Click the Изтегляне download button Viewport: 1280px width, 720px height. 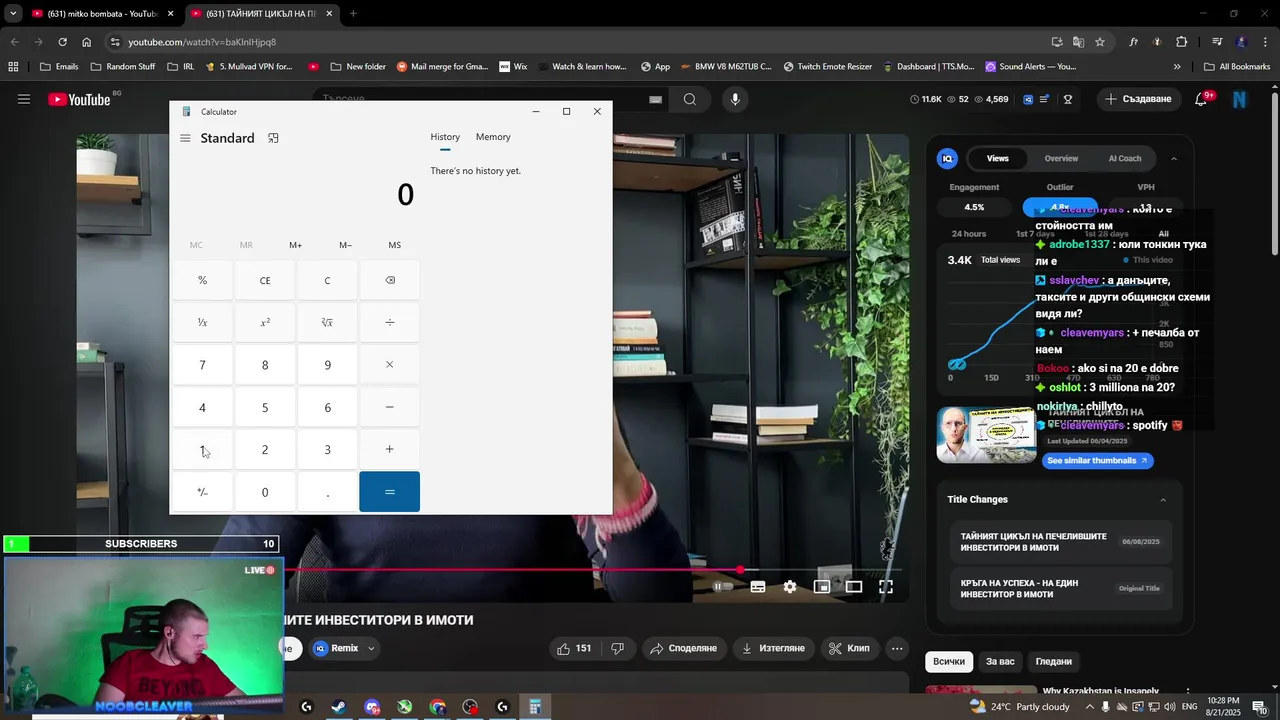point(773,648)
